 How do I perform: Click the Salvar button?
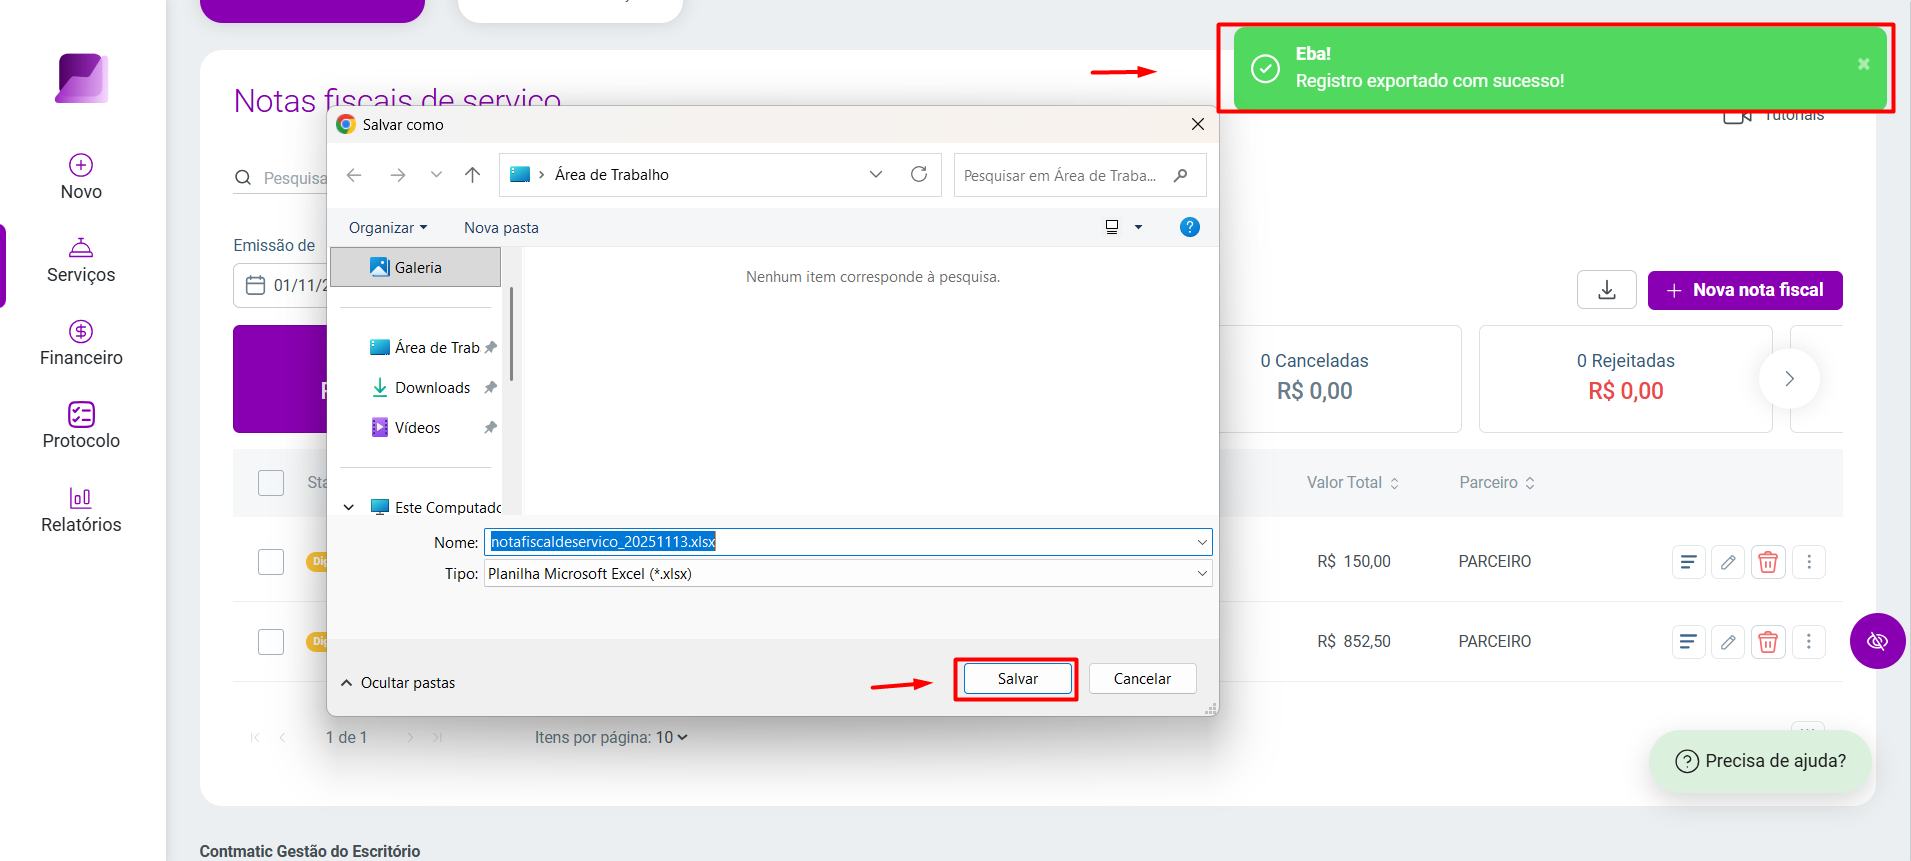1017,679
